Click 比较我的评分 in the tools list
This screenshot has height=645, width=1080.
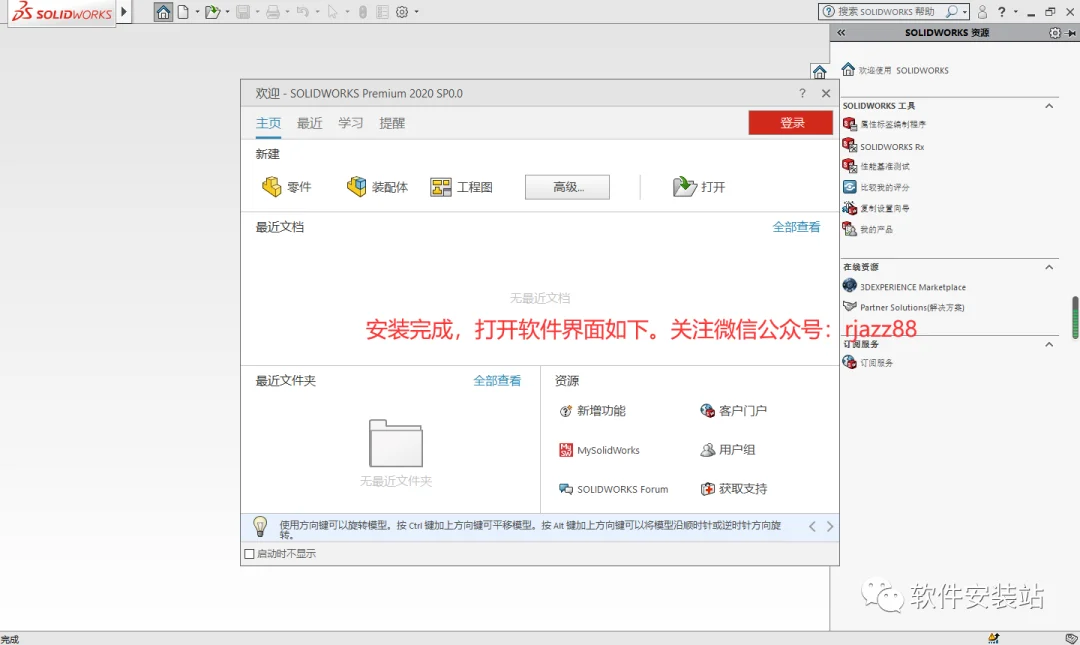point(877,187)
